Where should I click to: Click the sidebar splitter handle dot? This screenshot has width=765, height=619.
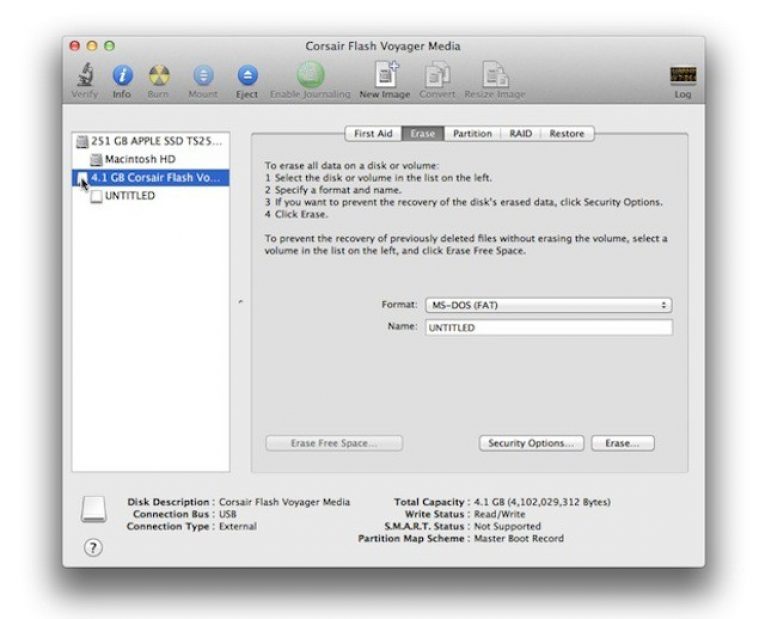241,302
